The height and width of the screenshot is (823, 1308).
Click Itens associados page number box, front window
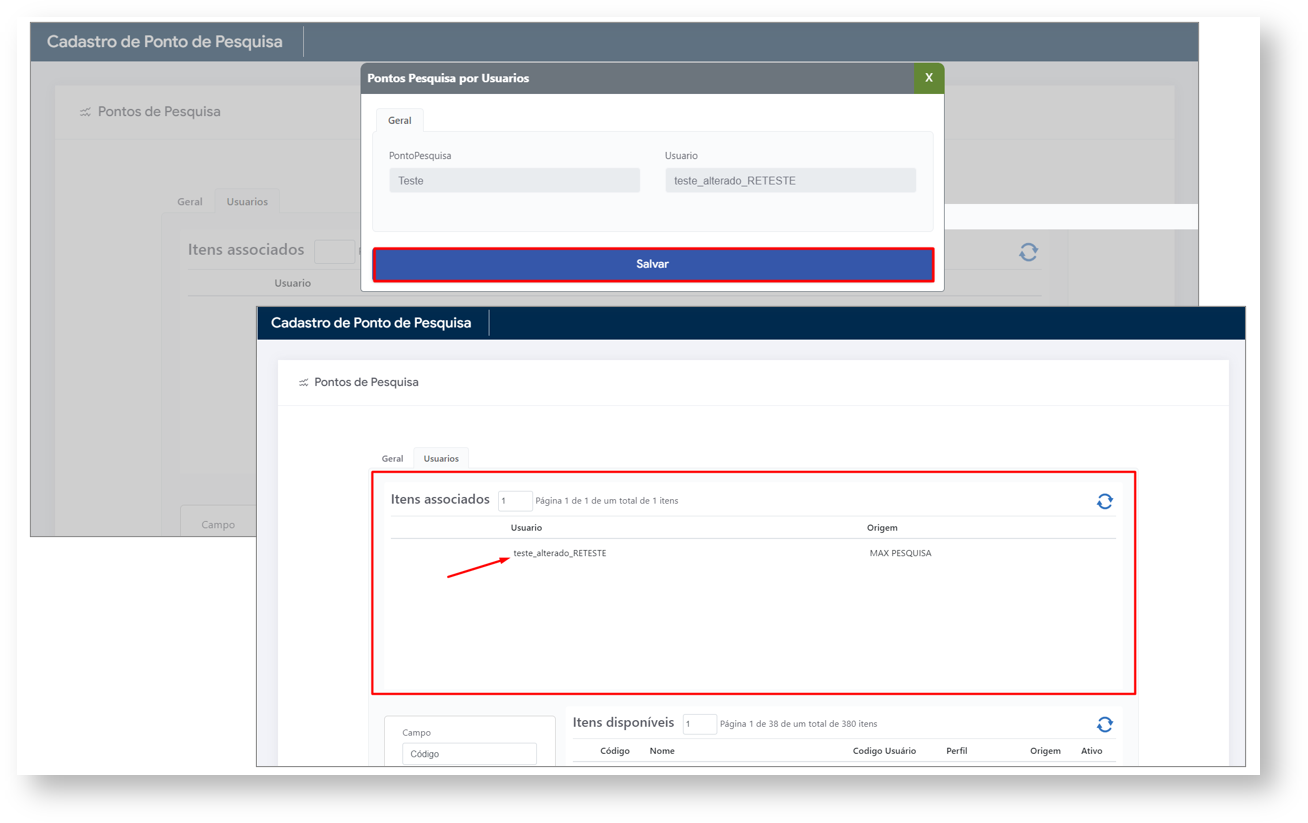(x=515, y=500)
